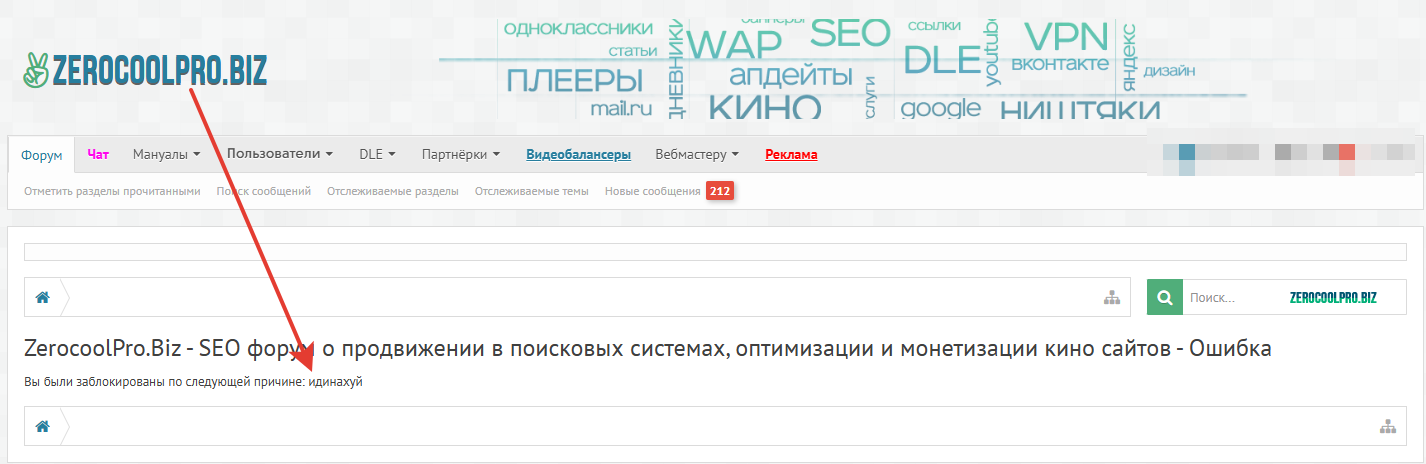Open the Поиск сообщений link
This screenshot has width=1426, height=464.
(x=263, y=191)
